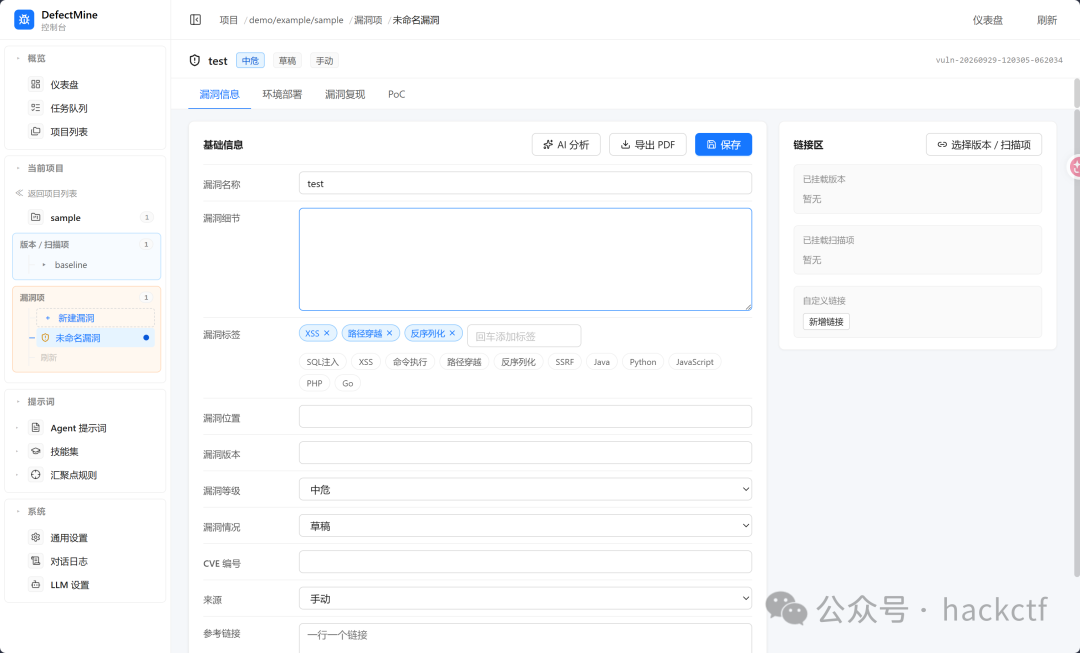
Task: Remove the XSS tag with its x
Action: click(x=327, y=333)
